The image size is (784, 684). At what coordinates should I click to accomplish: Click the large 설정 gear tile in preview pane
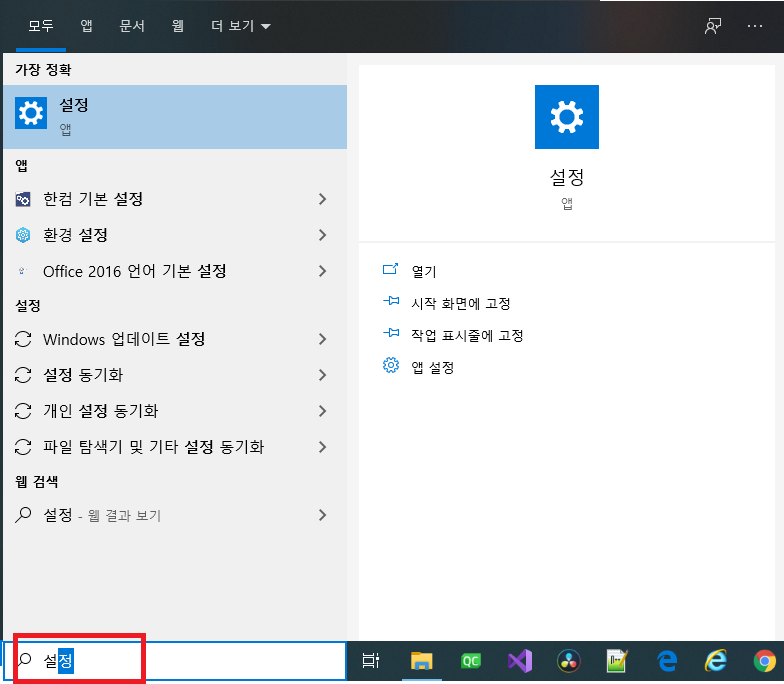[x=566, y=116]
